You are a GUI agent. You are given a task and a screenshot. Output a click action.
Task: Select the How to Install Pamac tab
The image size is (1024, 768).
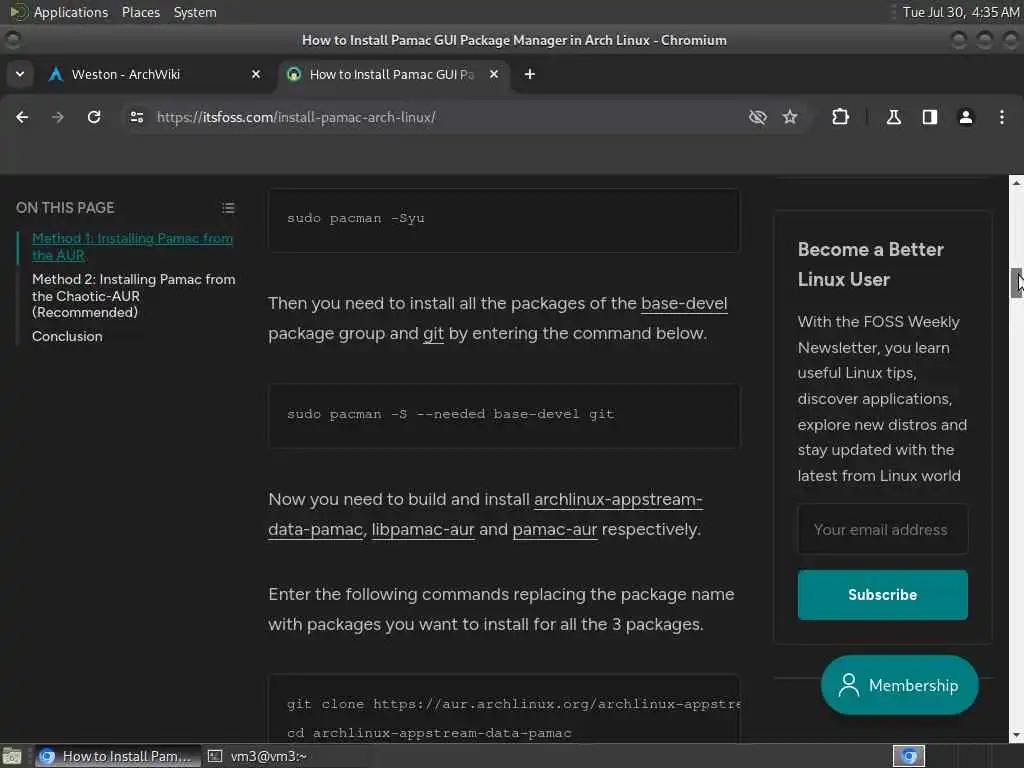click(x=392, y=74)
